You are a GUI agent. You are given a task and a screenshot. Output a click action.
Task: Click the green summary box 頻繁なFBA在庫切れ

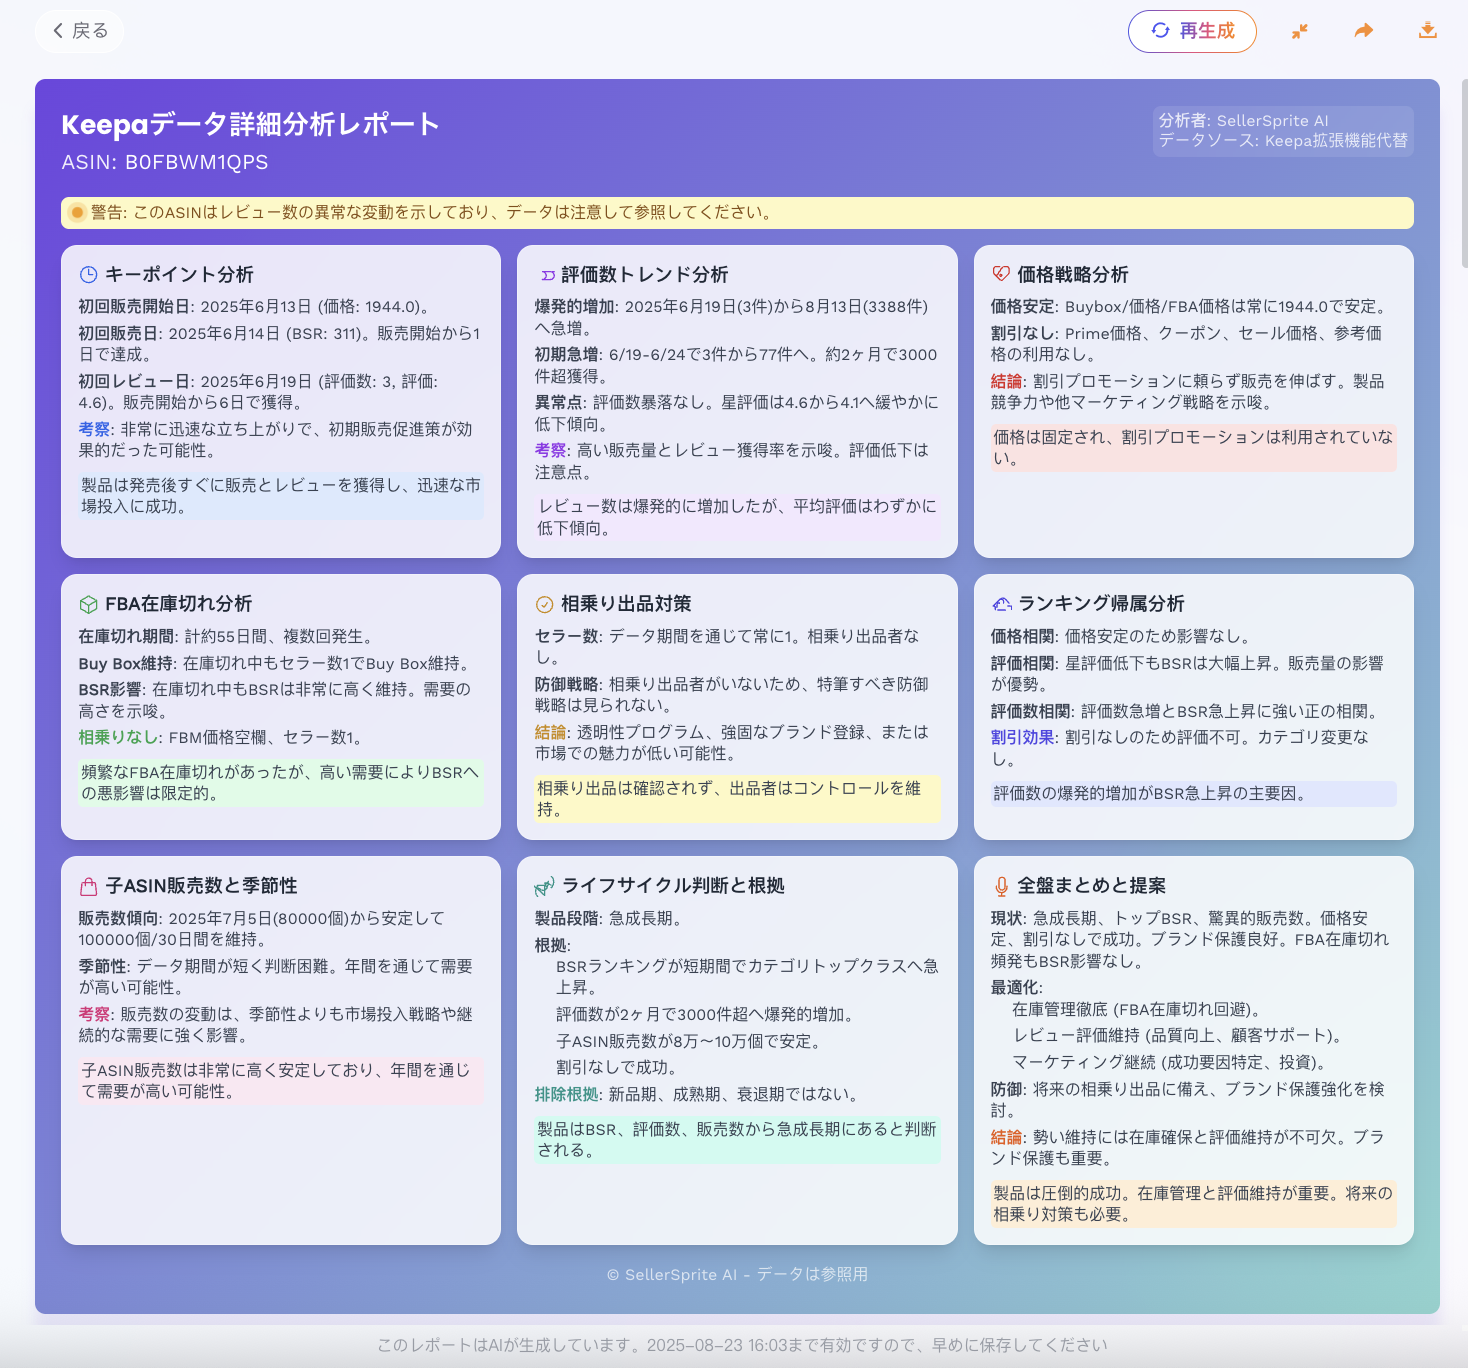click(x=281, y=783)
